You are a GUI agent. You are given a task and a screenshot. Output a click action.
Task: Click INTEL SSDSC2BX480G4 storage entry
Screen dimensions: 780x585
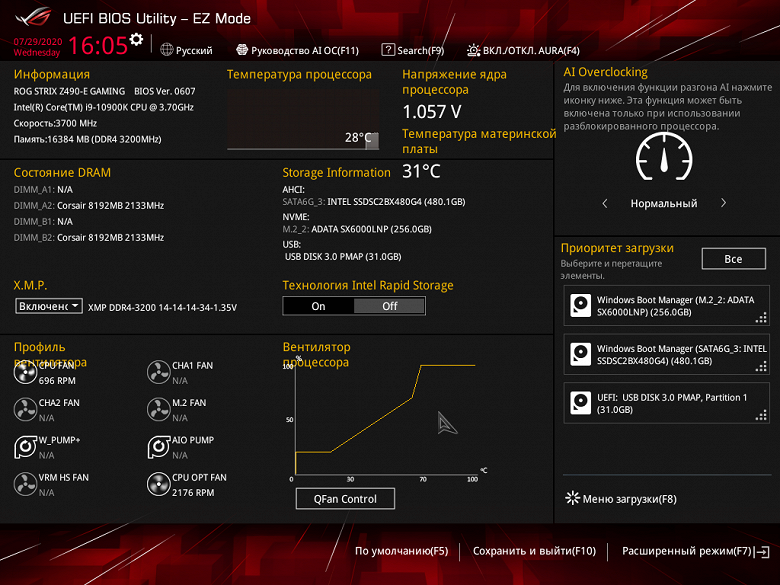coord(374,201)
